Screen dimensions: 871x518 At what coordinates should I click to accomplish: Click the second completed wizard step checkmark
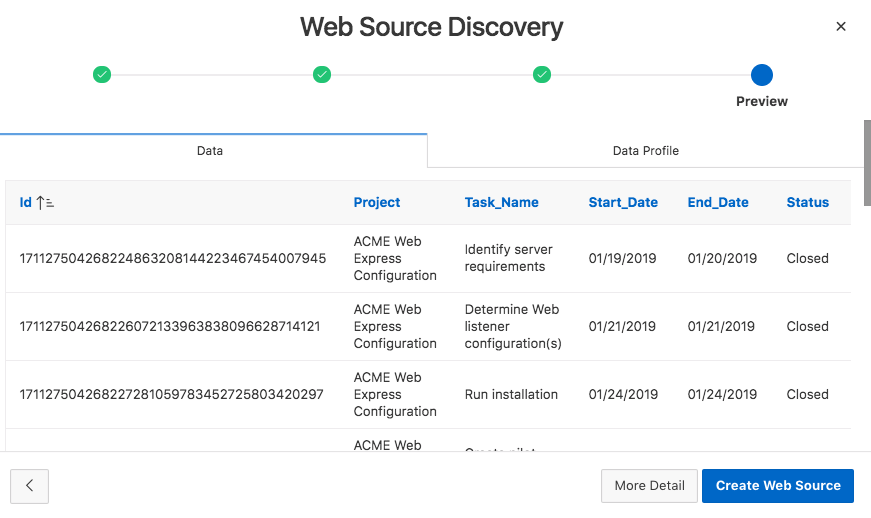[x=322, y=74]
